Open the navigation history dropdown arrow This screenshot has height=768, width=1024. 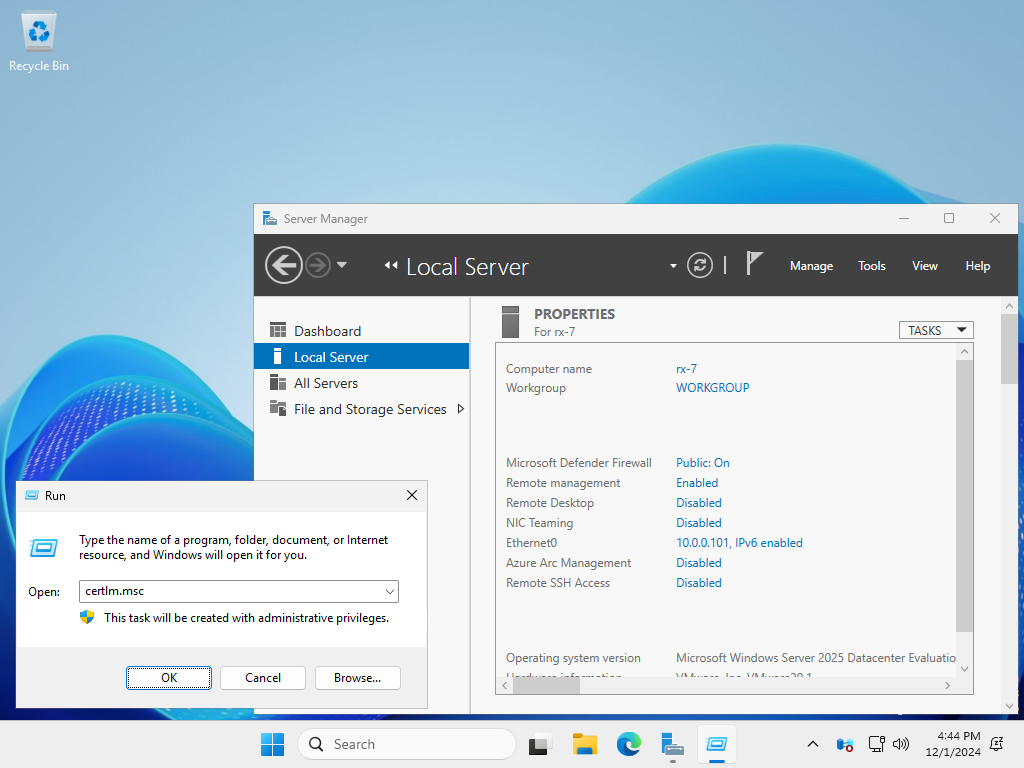pyautogui.click(x=342, y=265)
